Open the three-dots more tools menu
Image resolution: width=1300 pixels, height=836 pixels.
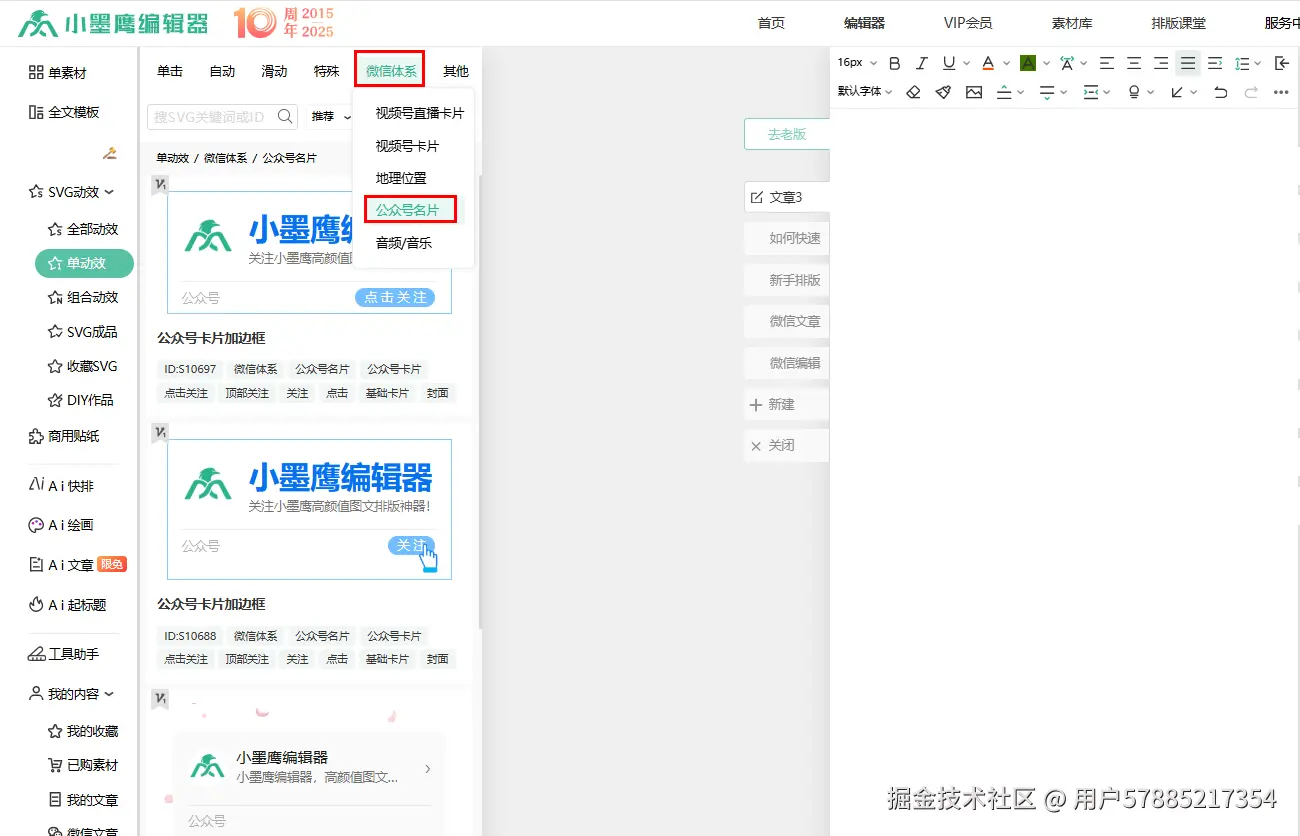tap(1281, 92)
